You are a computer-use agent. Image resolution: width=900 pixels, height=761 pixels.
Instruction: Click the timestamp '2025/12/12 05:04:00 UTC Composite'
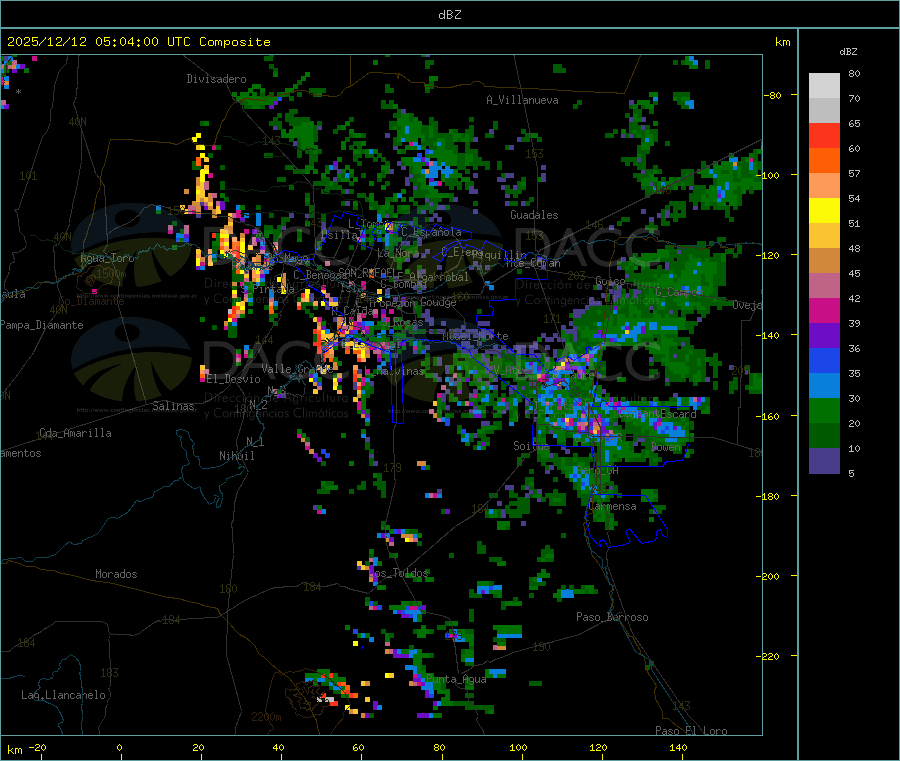pyautogui.click(x=138, y=42)
